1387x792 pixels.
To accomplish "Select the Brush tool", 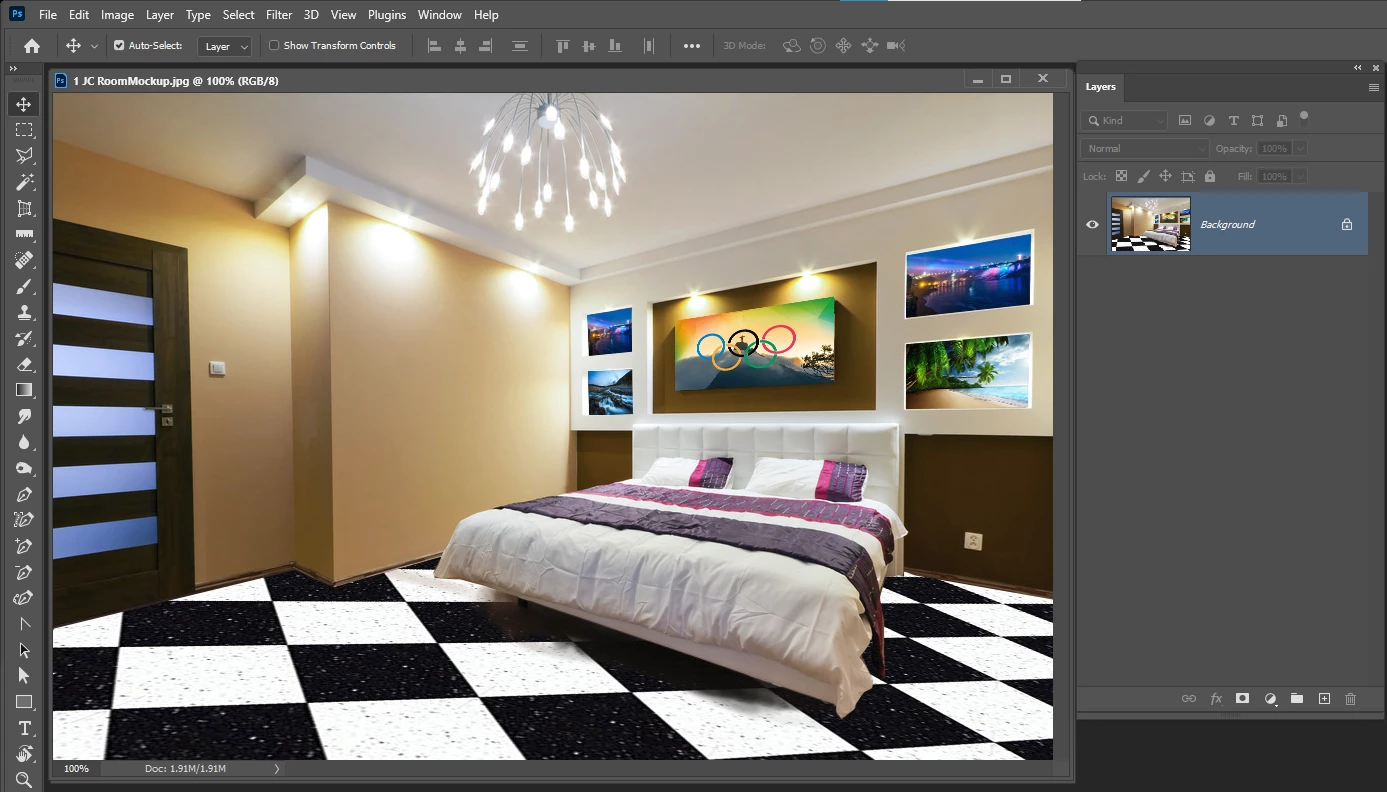I will pos(24,286).
